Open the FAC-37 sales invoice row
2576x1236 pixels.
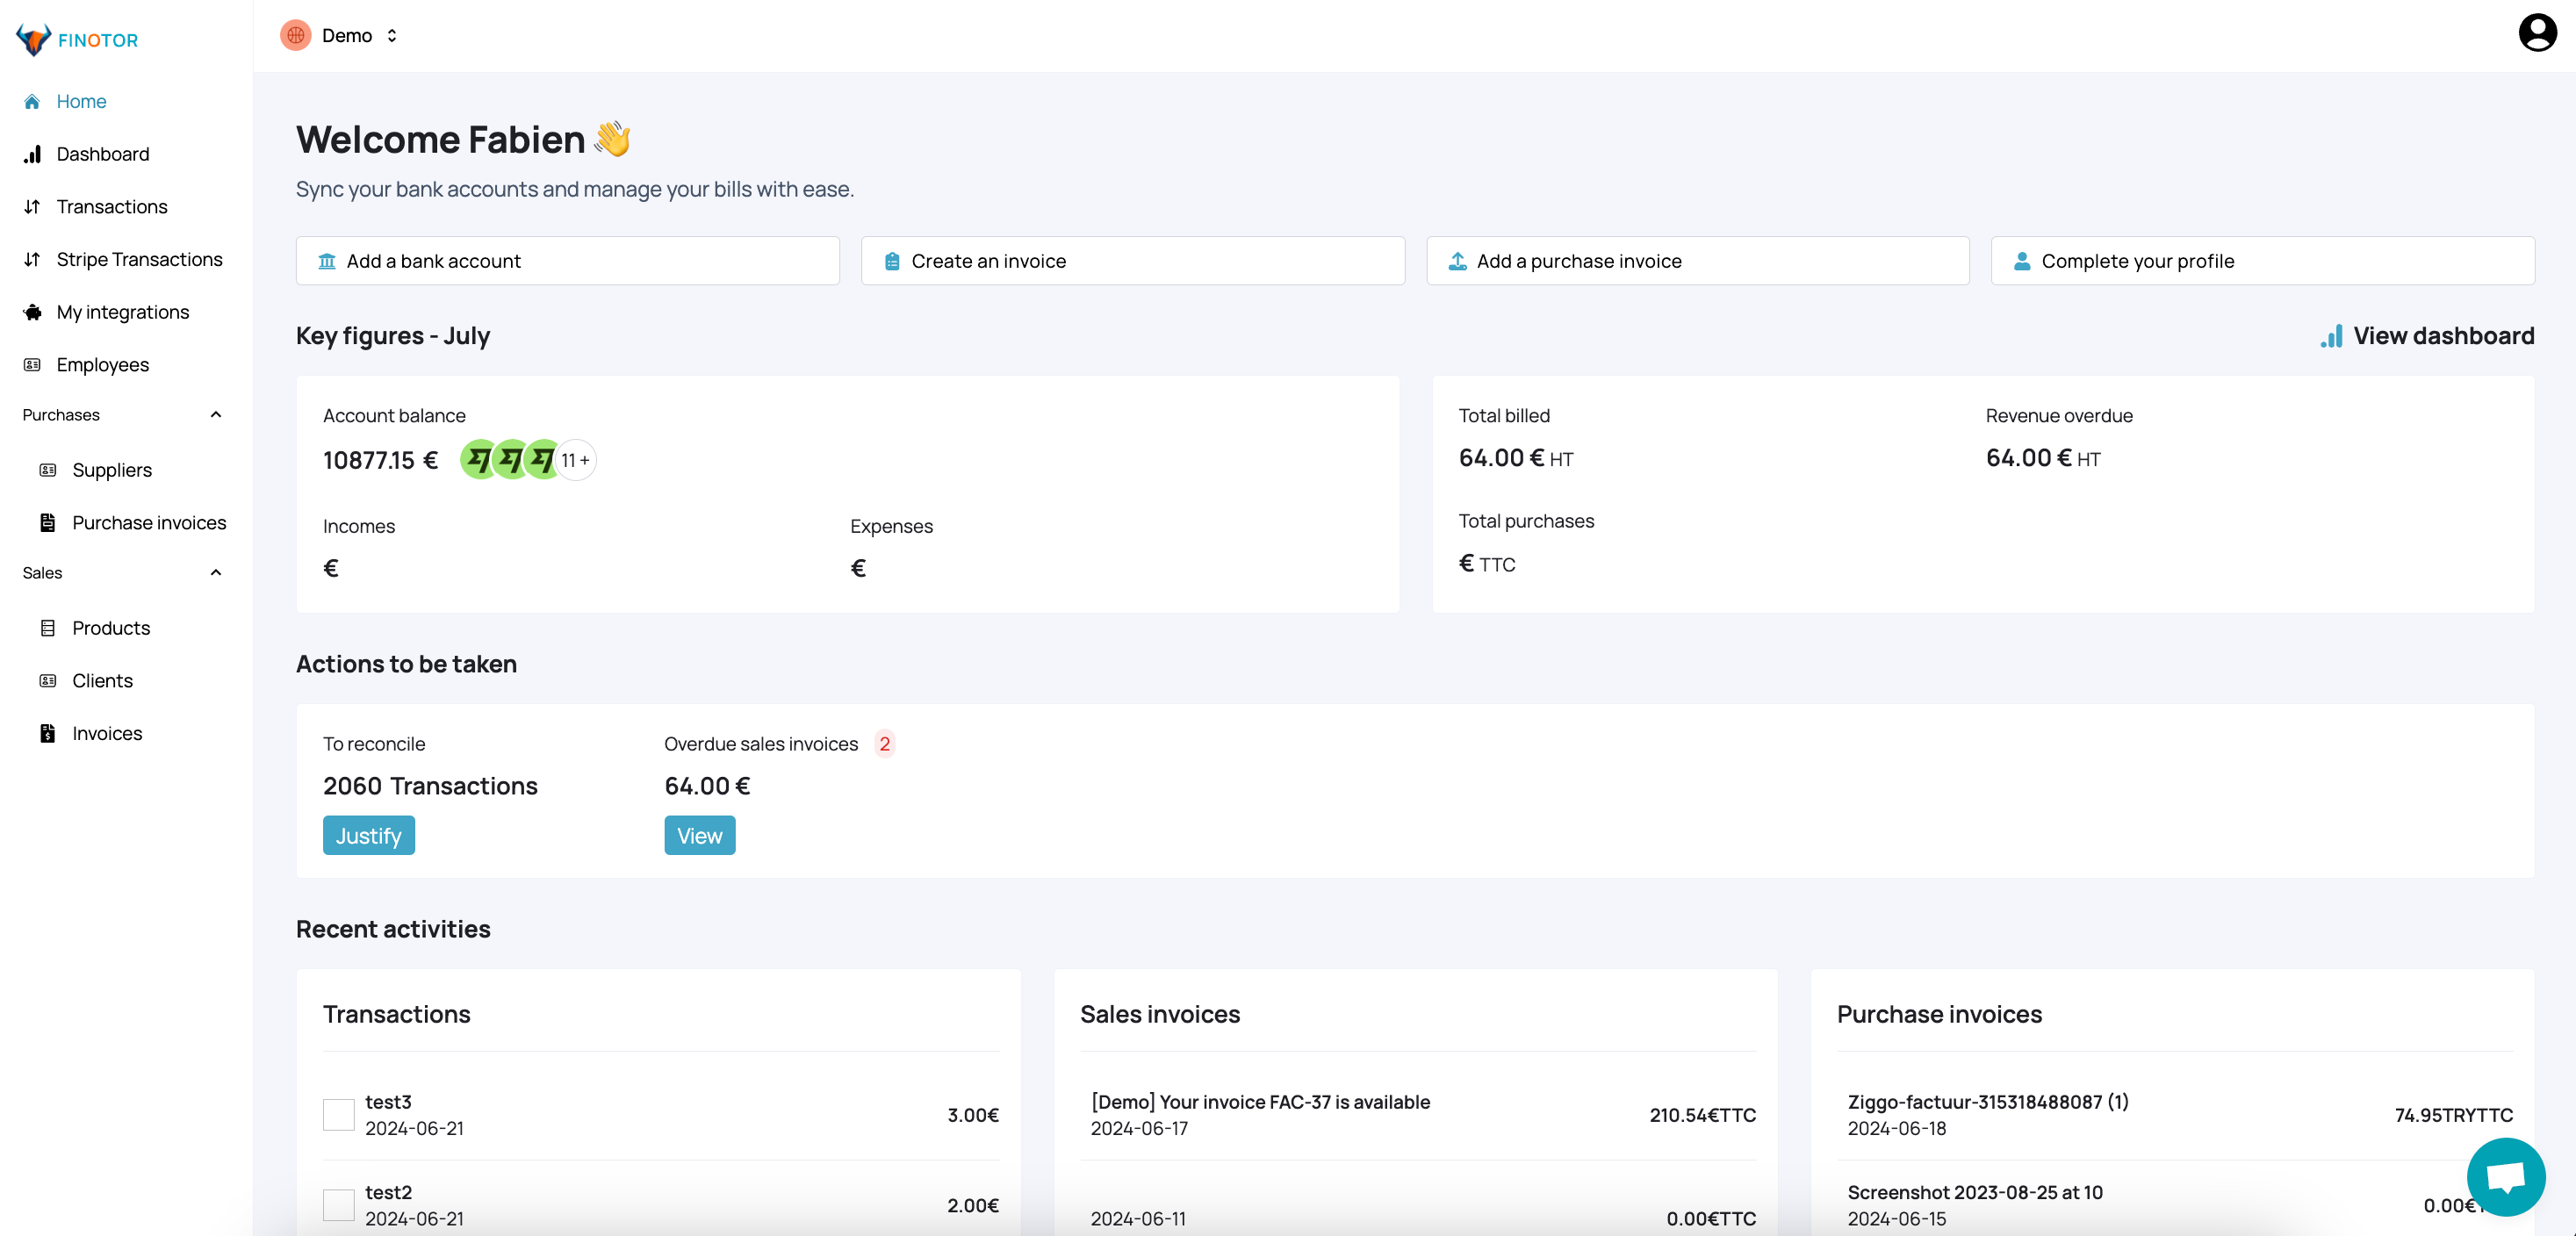tap(1418, 1115)
